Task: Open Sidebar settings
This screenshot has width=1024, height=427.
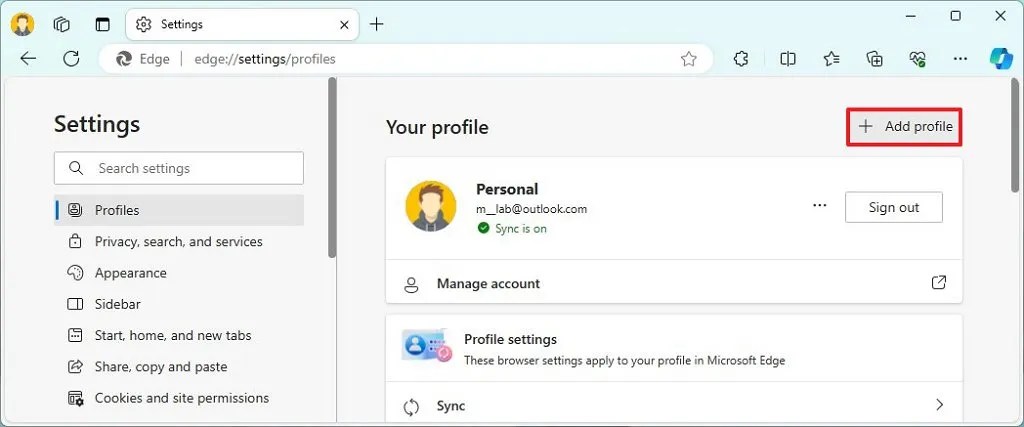Action: 179,304
